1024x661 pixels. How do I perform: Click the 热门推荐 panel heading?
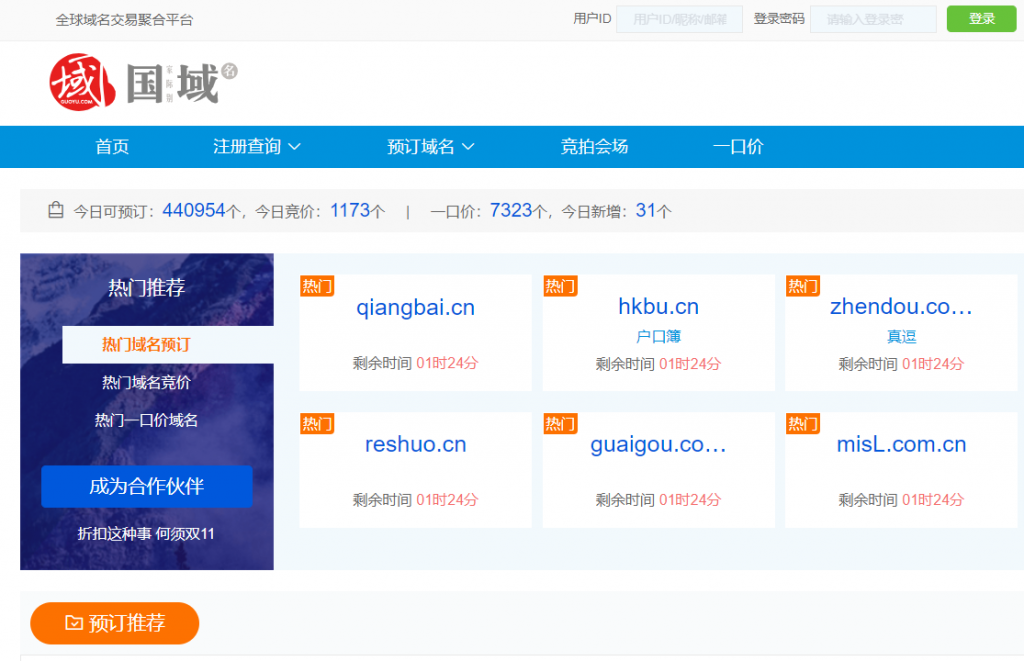click(x=146, y=287)
